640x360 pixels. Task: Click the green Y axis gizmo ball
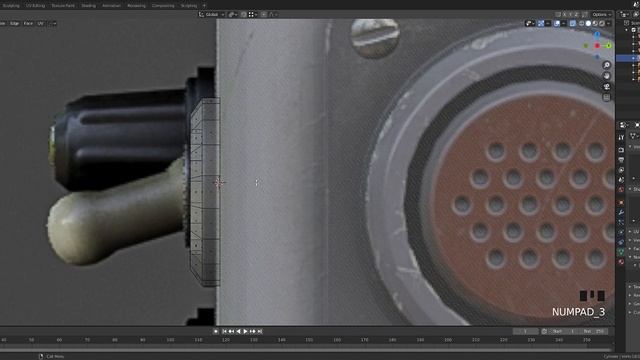(x=609, y=45)
